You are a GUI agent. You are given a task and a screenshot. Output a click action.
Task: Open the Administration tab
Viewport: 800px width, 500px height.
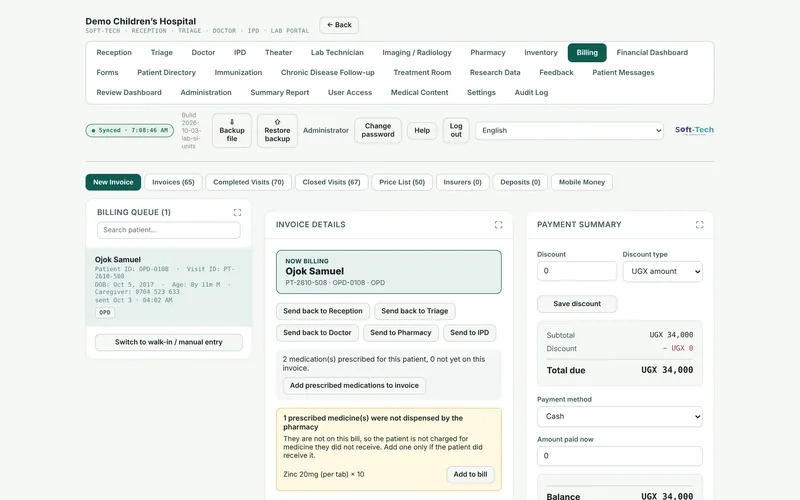point(206,92)
